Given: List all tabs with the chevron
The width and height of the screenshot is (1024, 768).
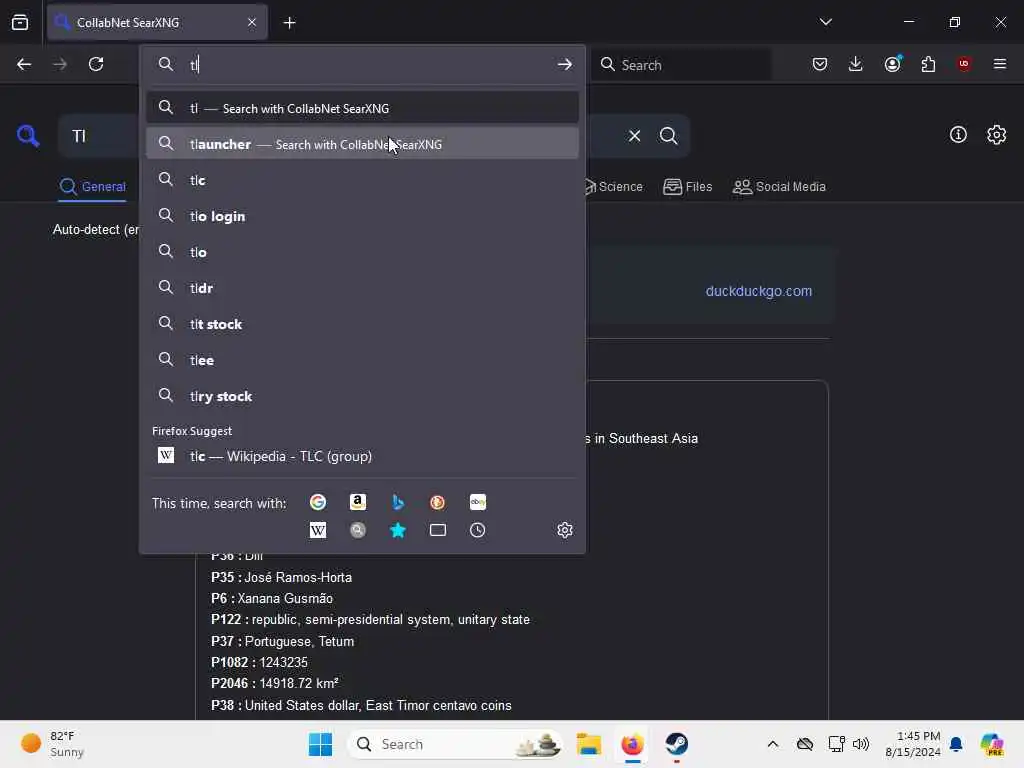Looking at the screenshot, I should pos(825,22).
